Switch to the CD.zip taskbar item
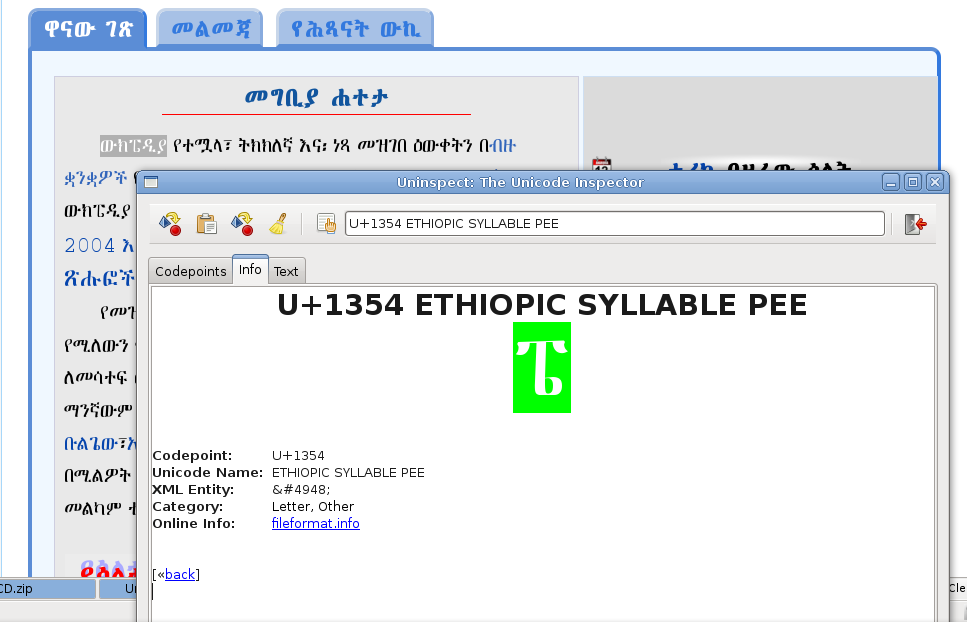The image size is (967, 622). coord(47,589)
